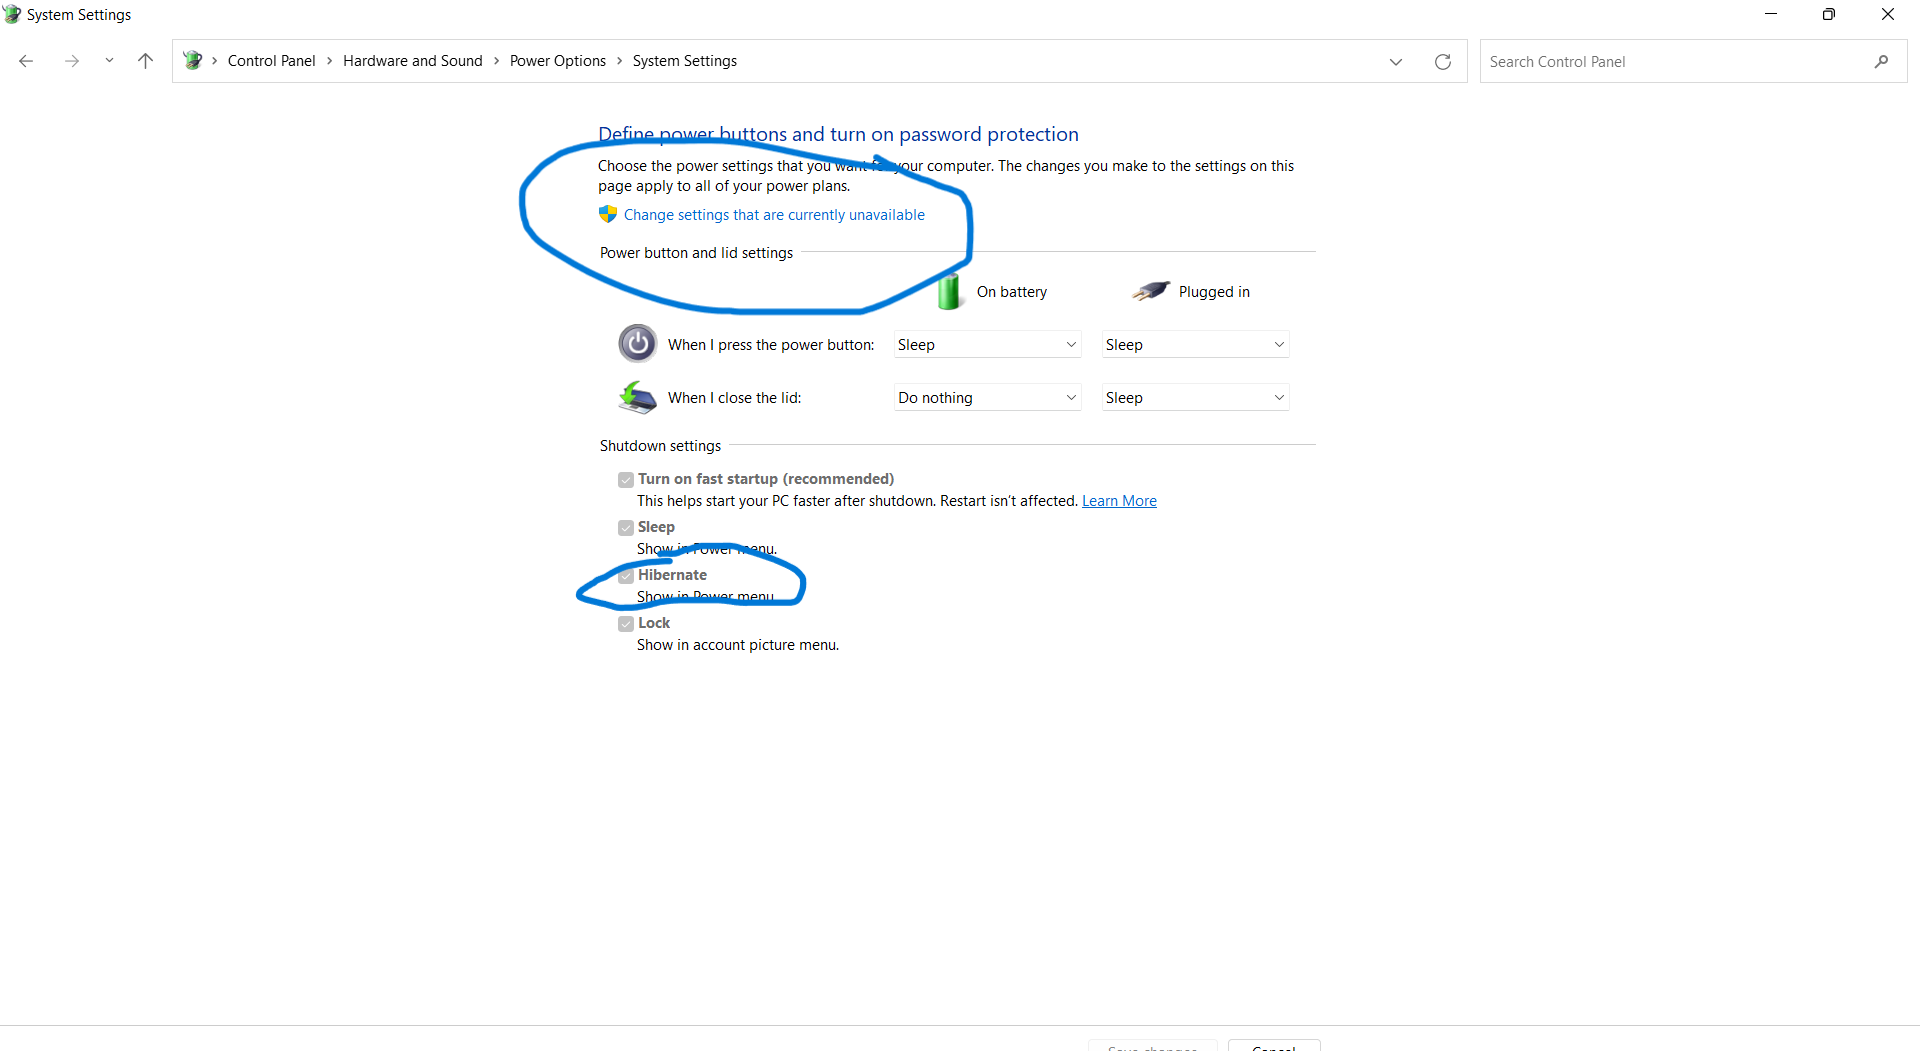Image resolution: width=1920 pixels, height=1051 pixels.
Task: Click the power button icon
Action: [637, 344]
